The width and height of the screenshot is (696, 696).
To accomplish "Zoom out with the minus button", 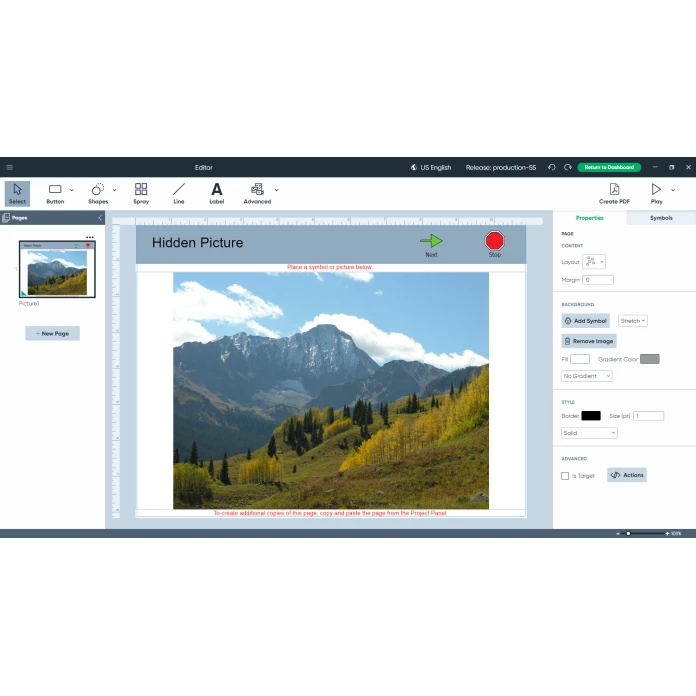I will [x=618, y=534].
